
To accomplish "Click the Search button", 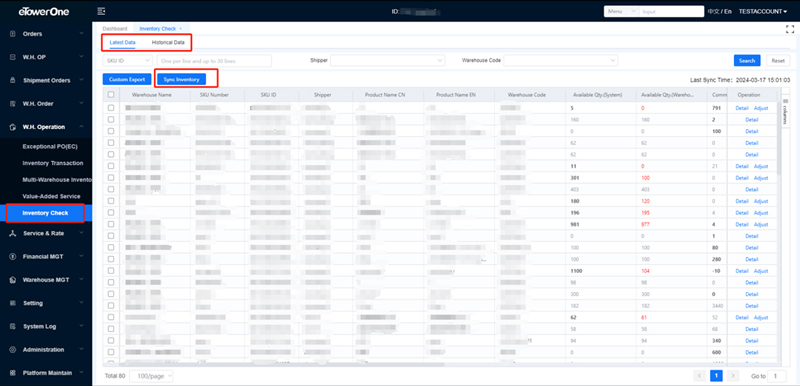I will coord(747,61).
